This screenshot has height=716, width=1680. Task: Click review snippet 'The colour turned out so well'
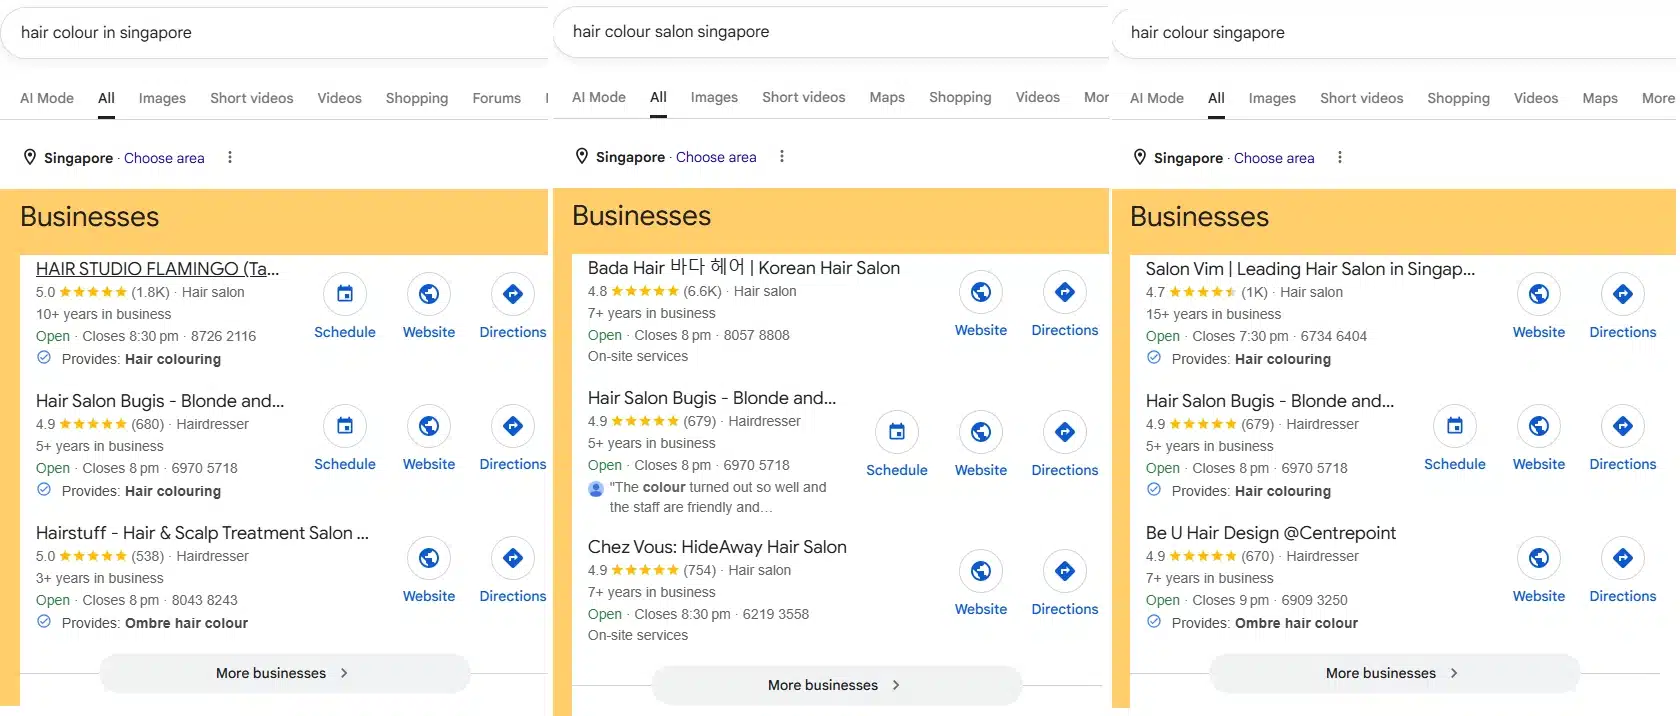718,497
